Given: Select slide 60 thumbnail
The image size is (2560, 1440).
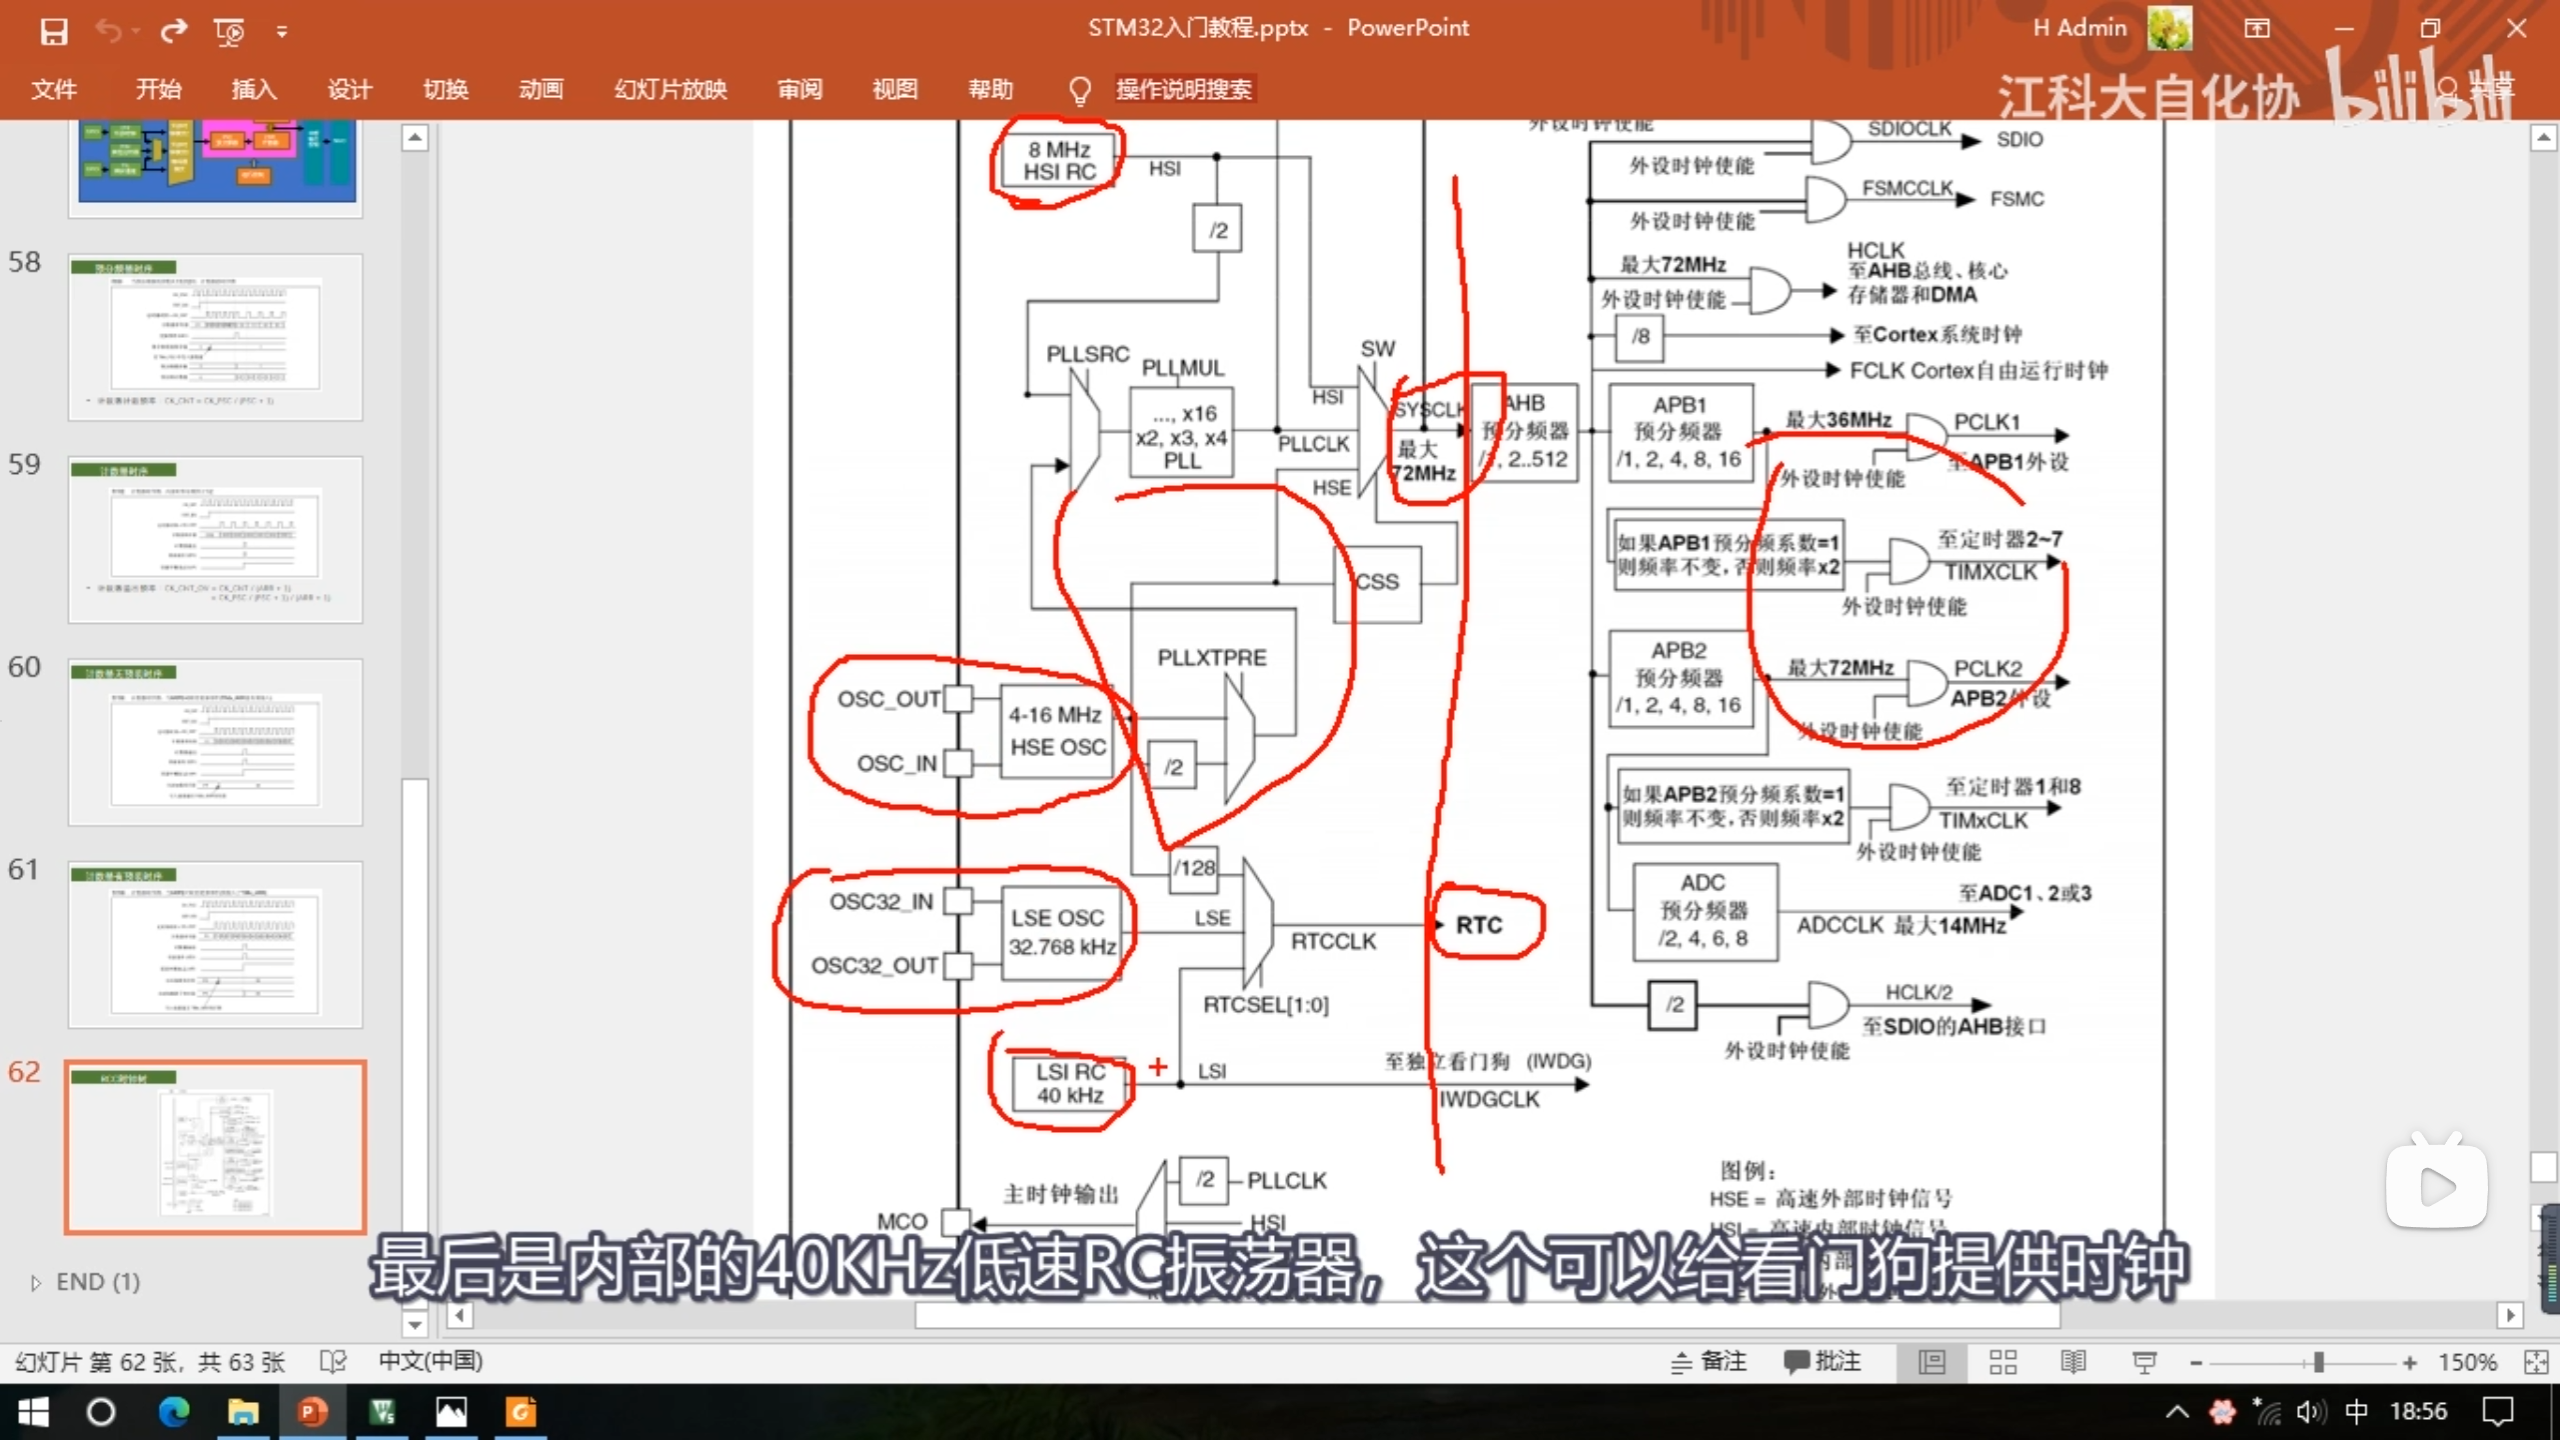Looking at the screenshot, I should 215,741.
